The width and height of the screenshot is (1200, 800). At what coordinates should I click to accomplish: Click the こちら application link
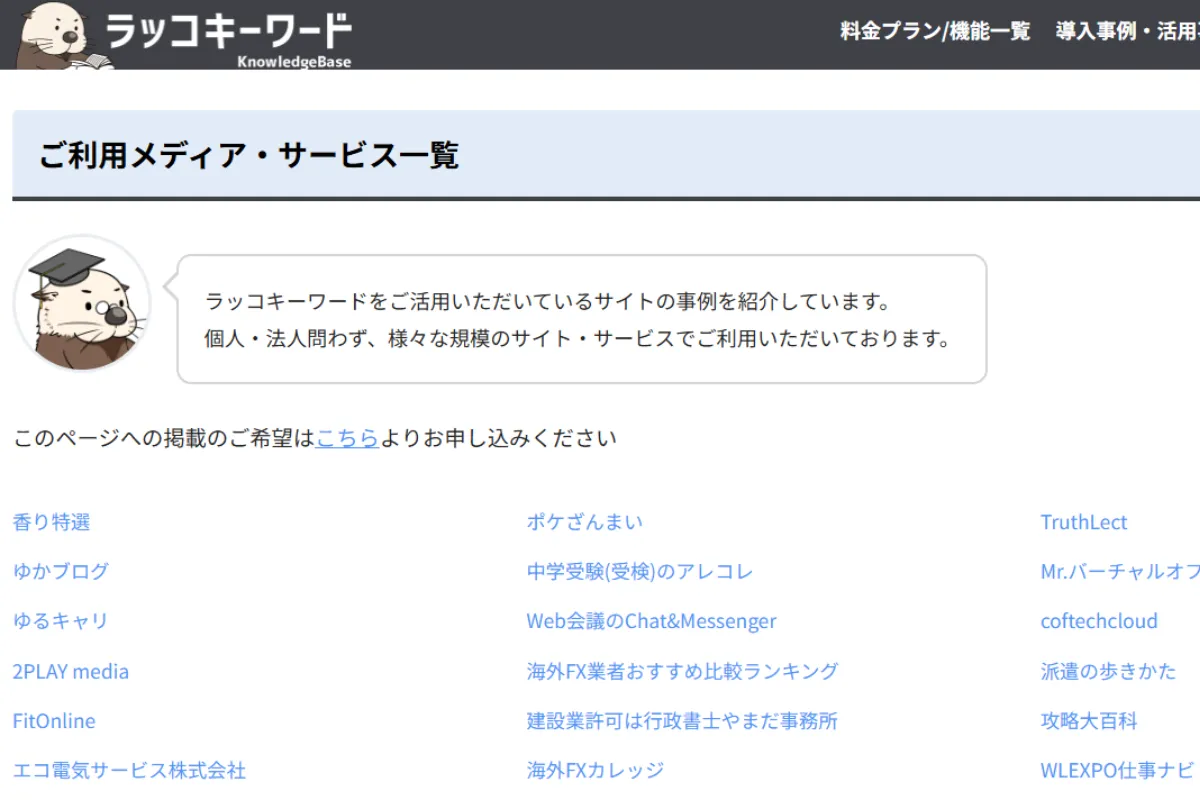point(347,438)
